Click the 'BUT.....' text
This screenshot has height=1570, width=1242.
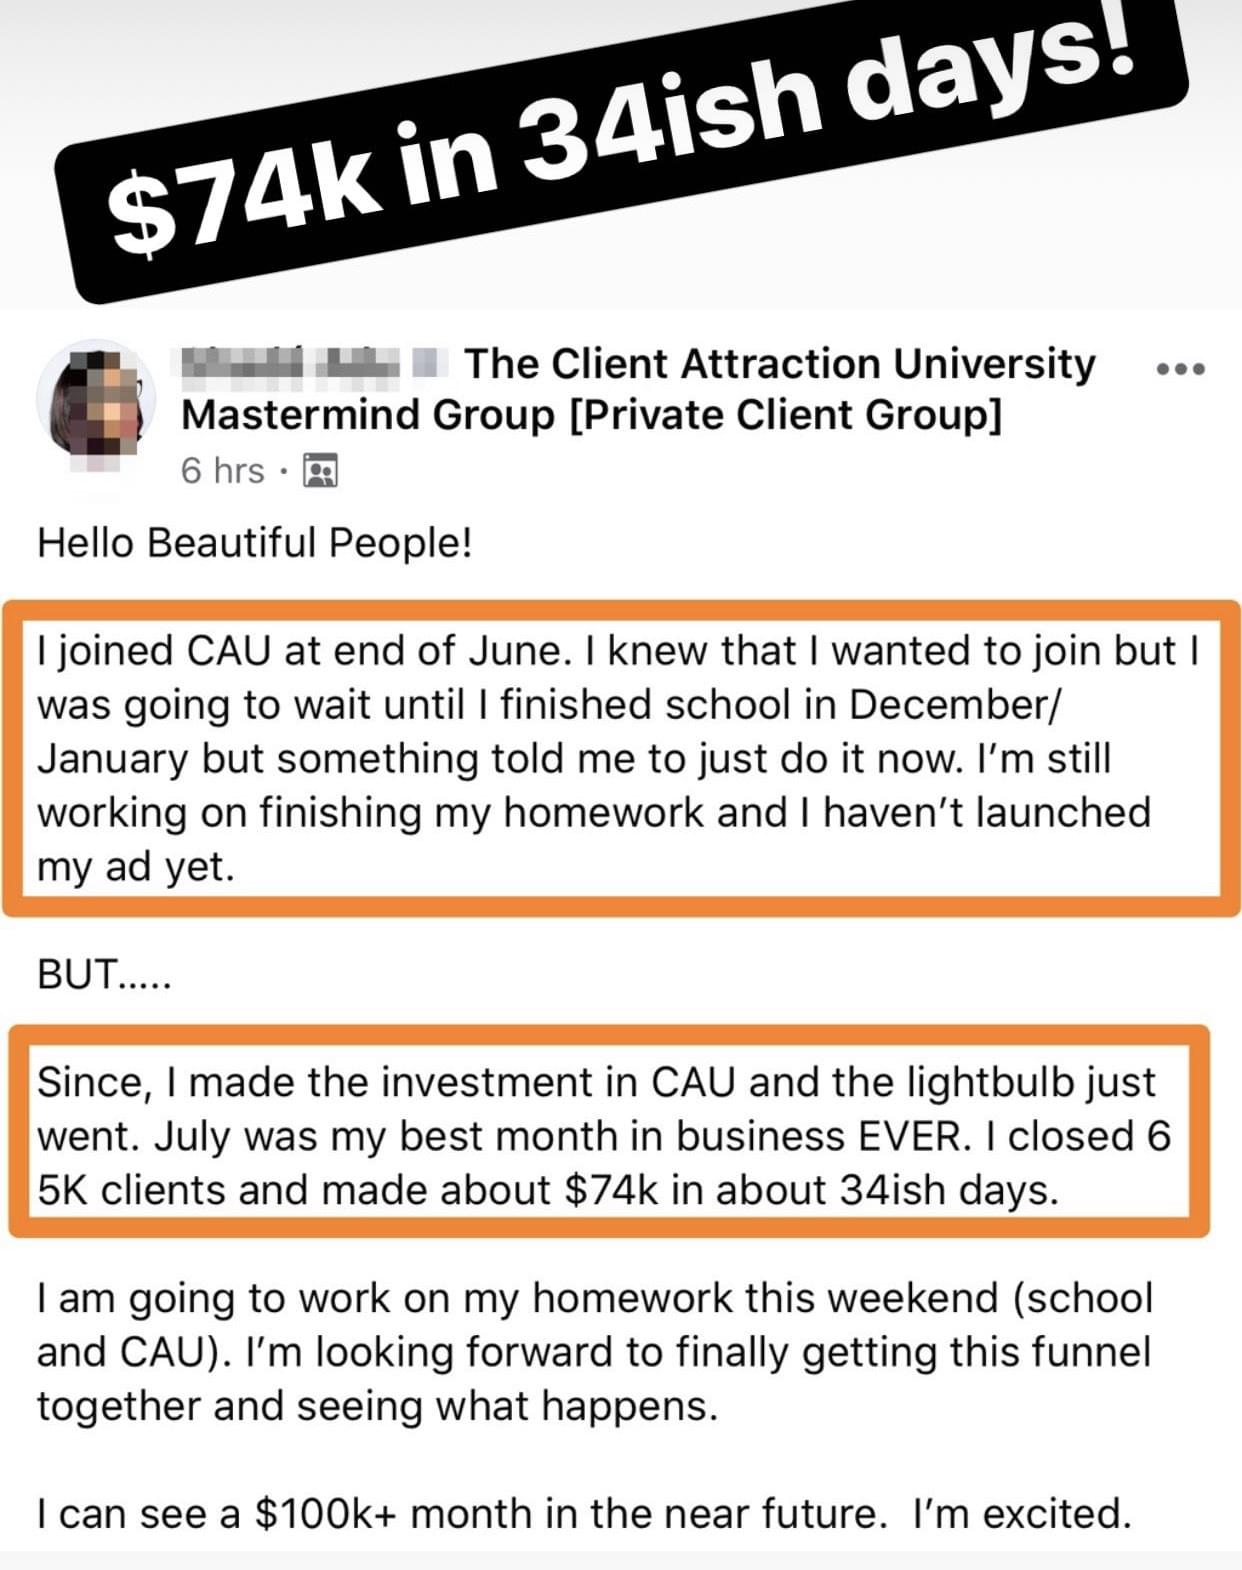(x=105, y=974)
